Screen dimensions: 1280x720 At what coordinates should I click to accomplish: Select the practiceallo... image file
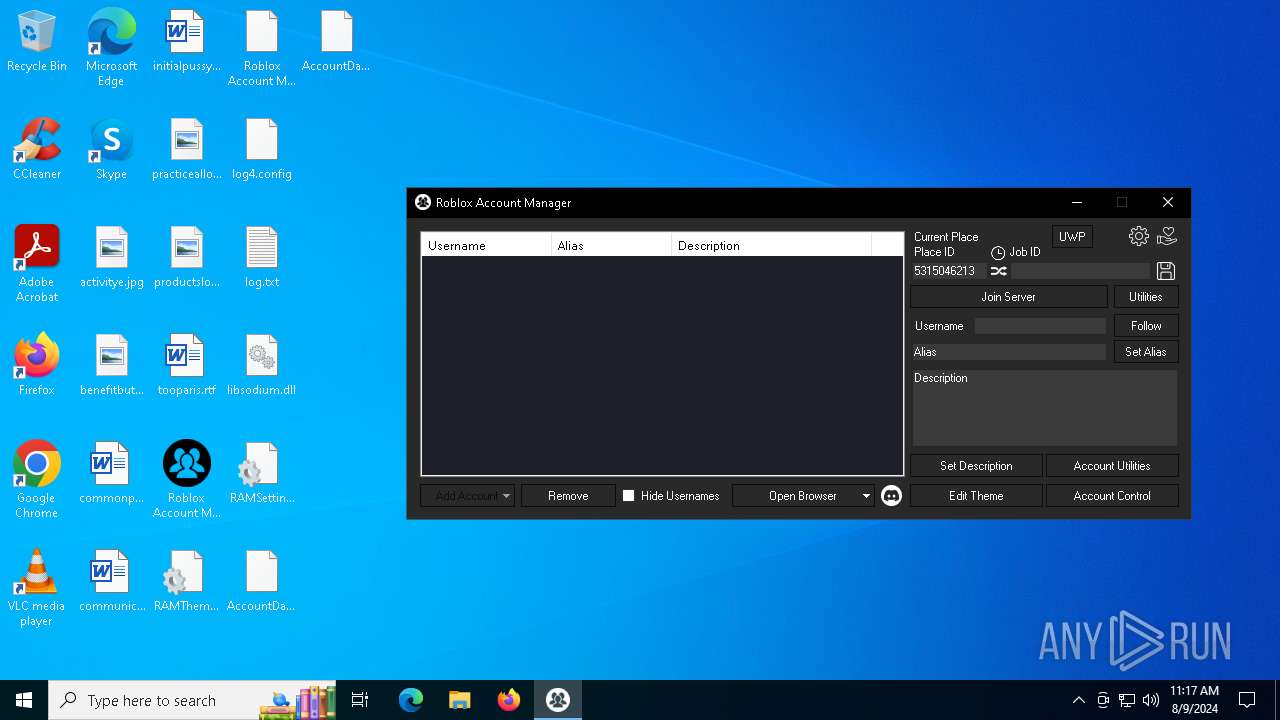186,149
